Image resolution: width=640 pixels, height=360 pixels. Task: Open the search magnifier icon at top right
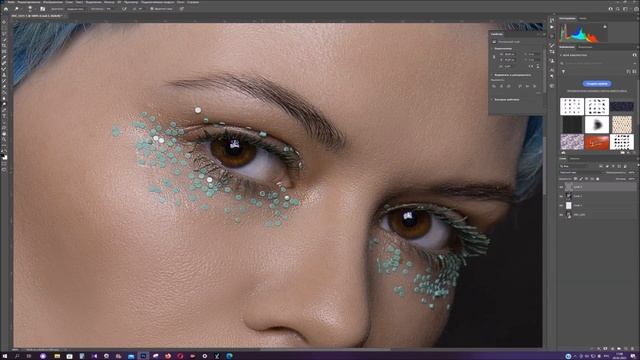[618, 9]
